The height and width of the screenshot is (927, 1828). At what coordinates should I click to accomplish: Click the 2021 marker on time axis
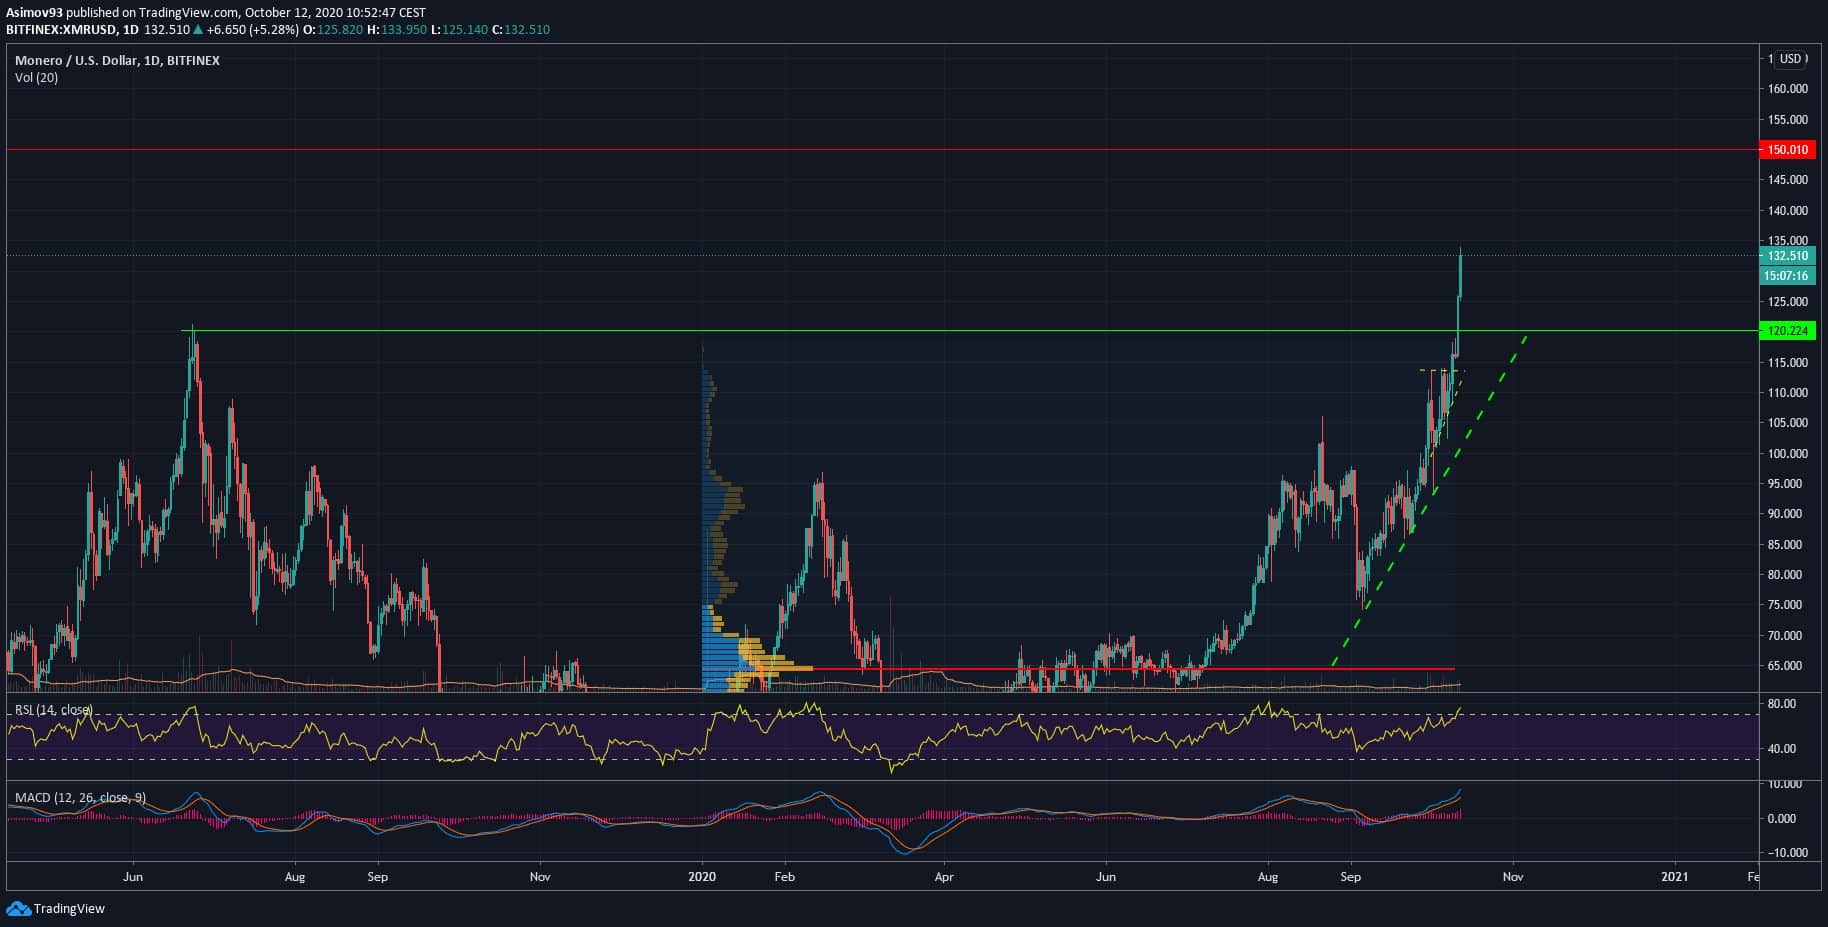tap(1674, 877)
